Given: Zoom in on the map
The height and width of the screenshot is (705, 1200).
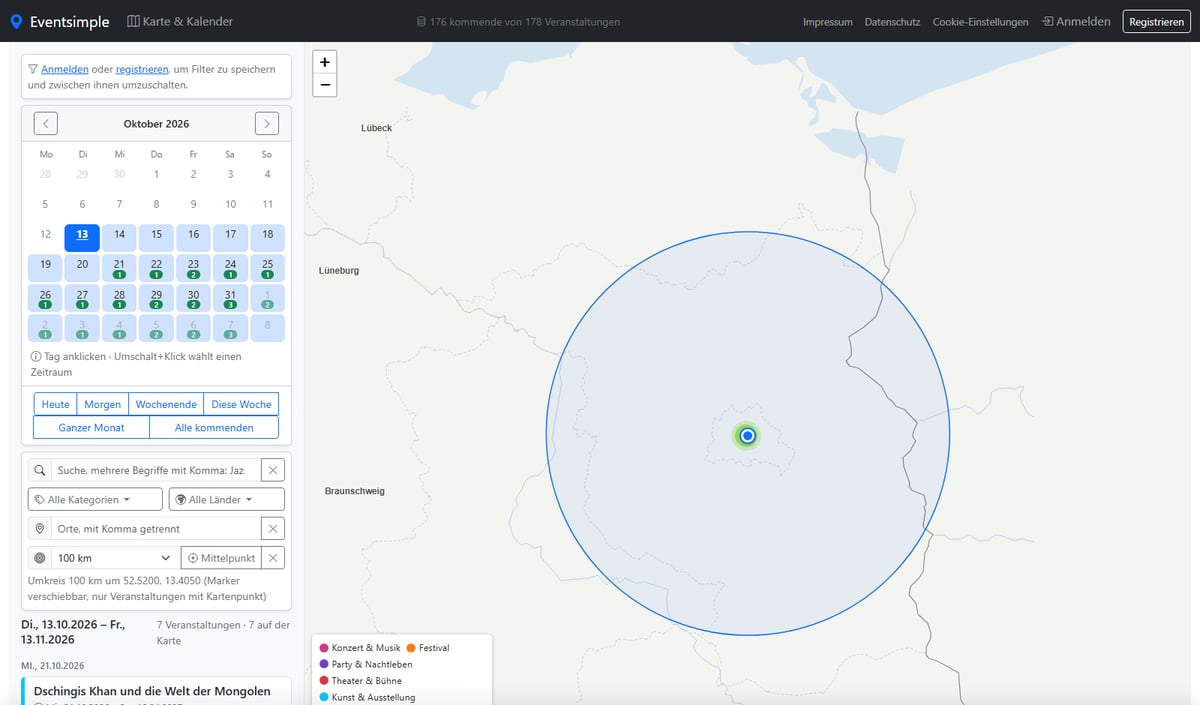Looking at the screenshot, I should [325, 62].
